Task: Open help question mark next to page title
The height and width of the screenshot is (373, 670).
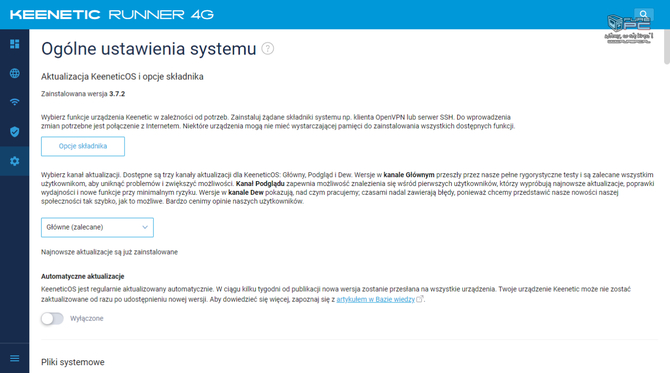Action: (x=267, y=49)
